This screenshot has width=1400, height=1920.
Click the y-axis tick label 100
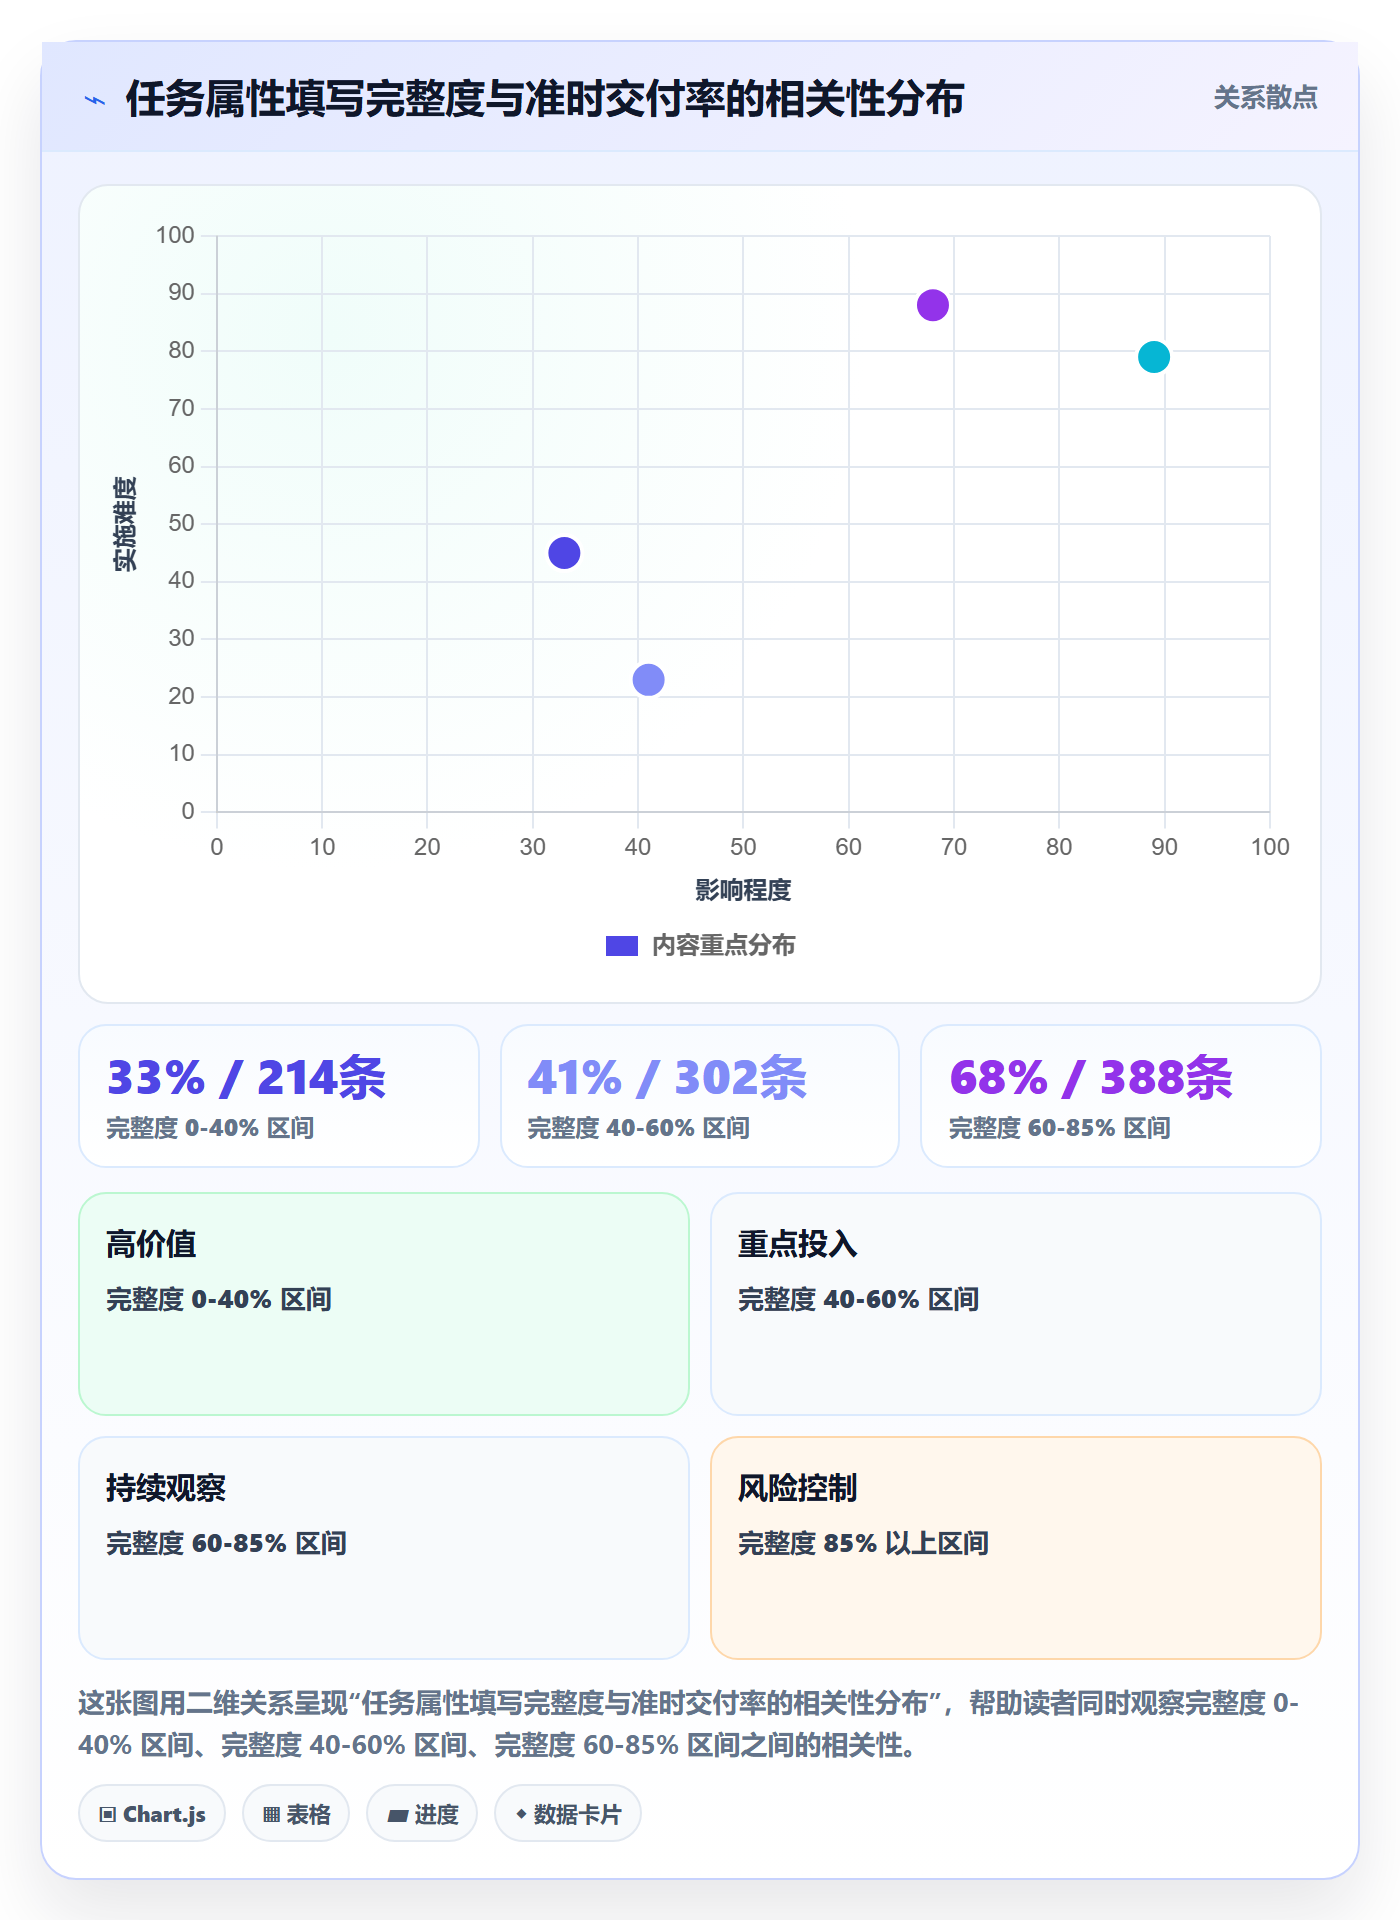tap(175, 235)
